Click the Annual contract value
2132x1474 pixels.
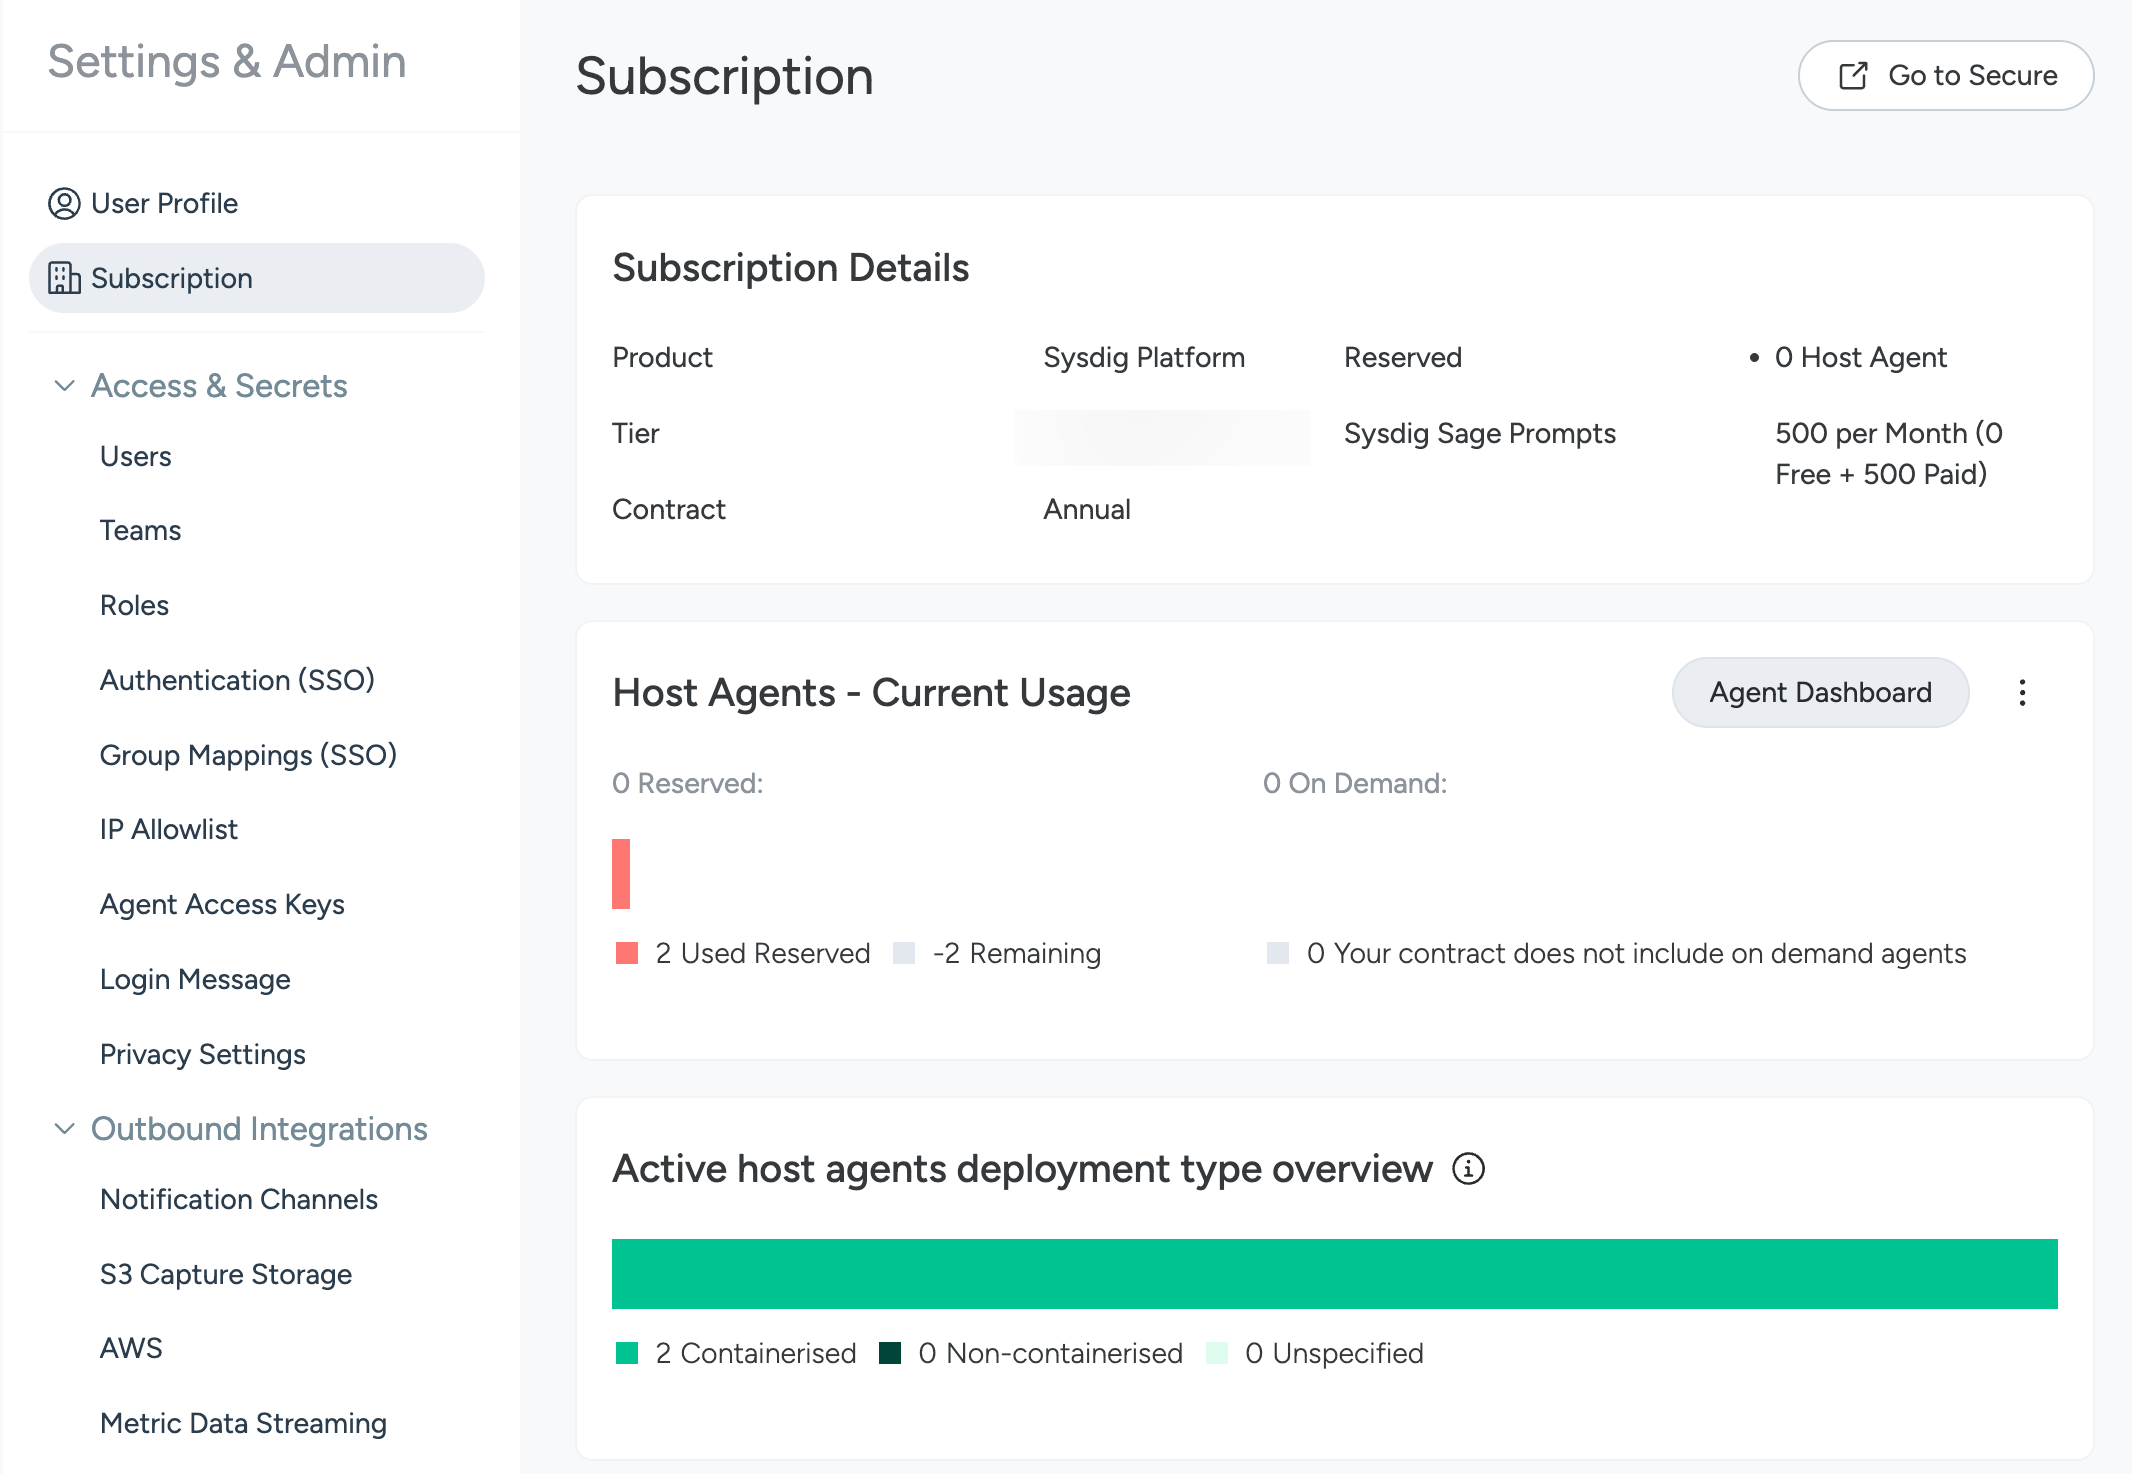[x=1087, y=509]
